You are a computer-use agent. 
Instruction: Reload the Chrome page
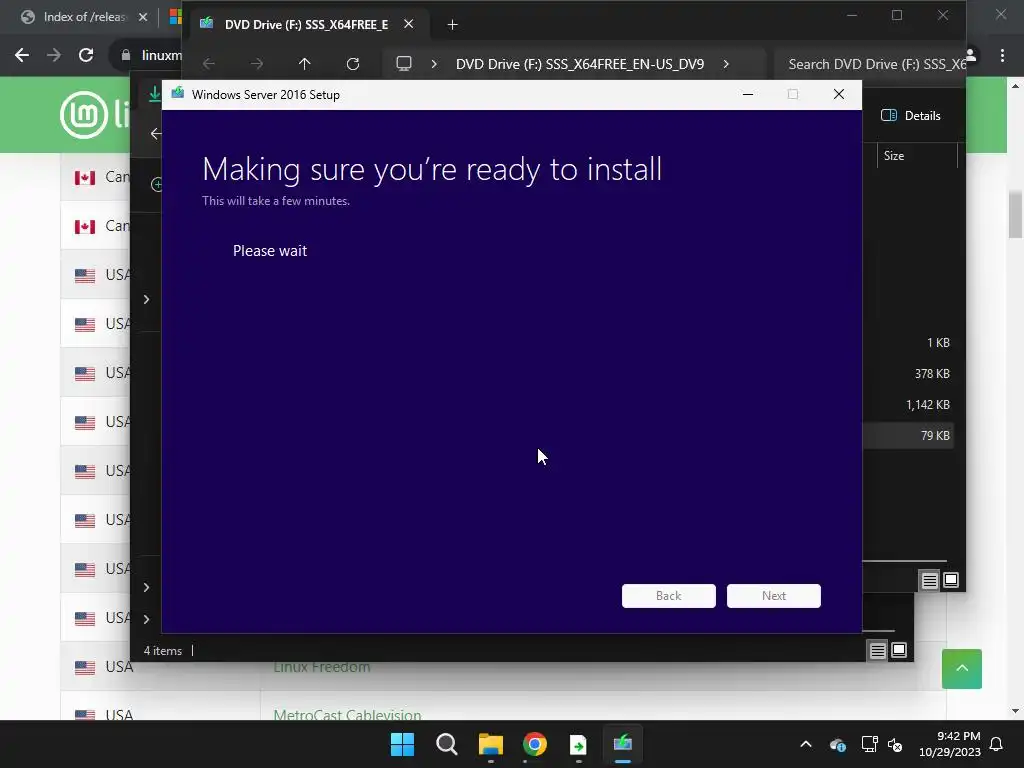(x=86, y=55)
